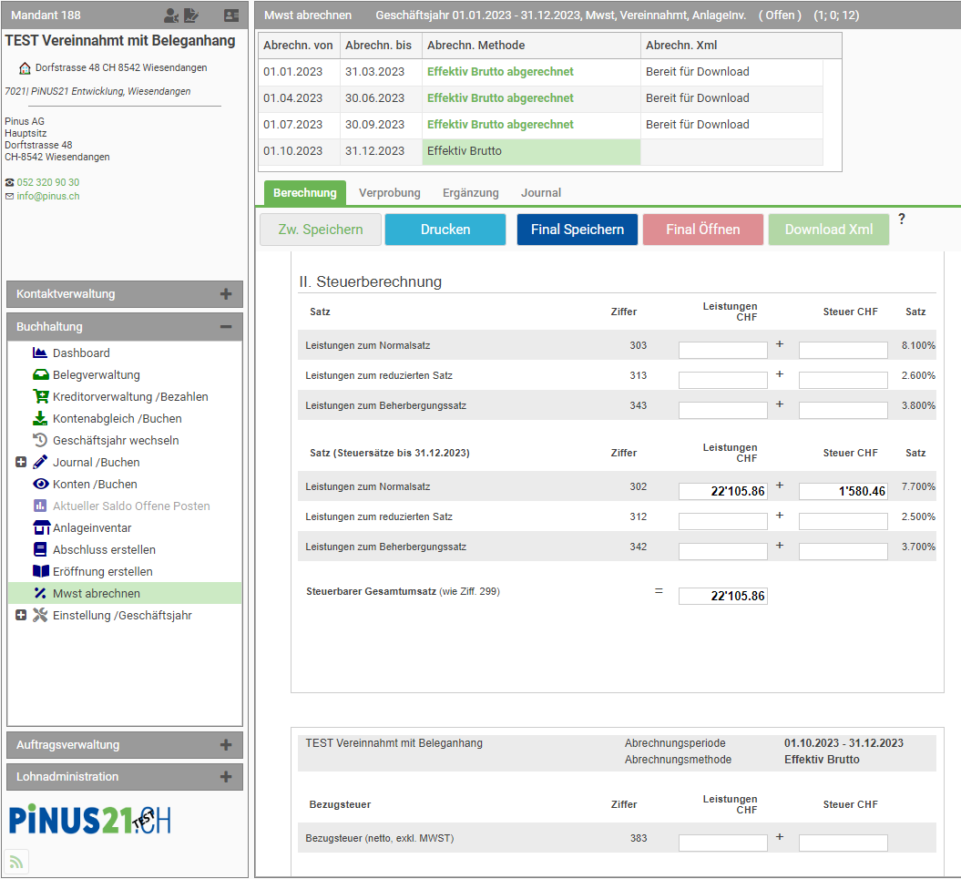
Task: Click the Einstellung tools icon
Action: pos(40,615)
